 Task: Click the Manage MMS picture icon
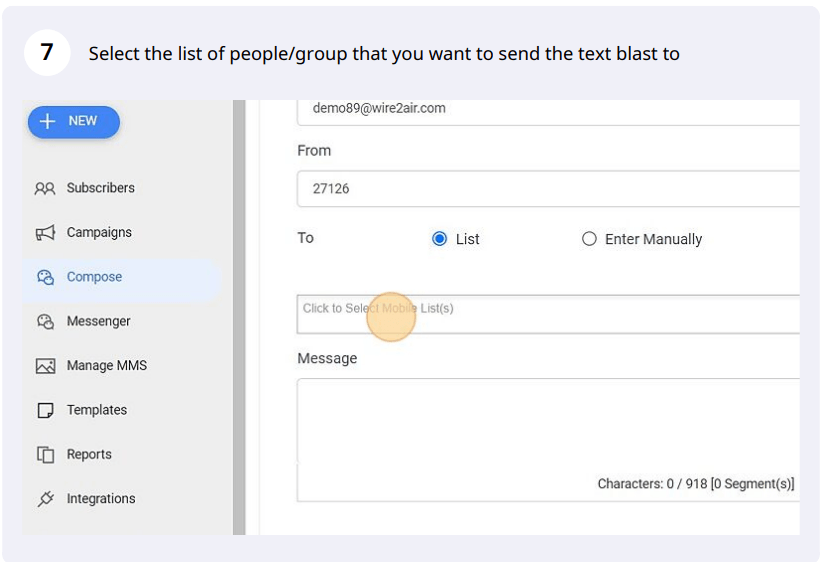pos(45,366)
